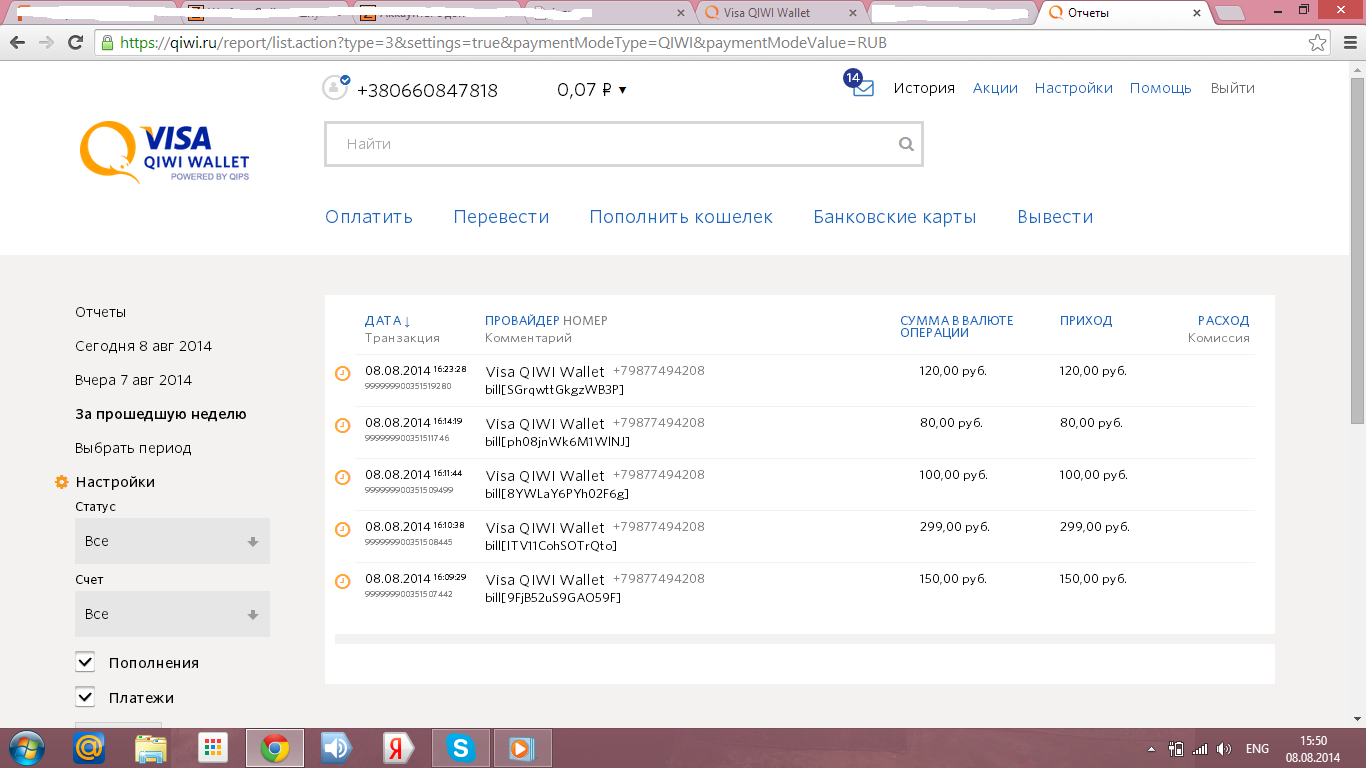Open the Skype taskbar icon
Viewport: 1366px width, 768px height.
(461, 748)
